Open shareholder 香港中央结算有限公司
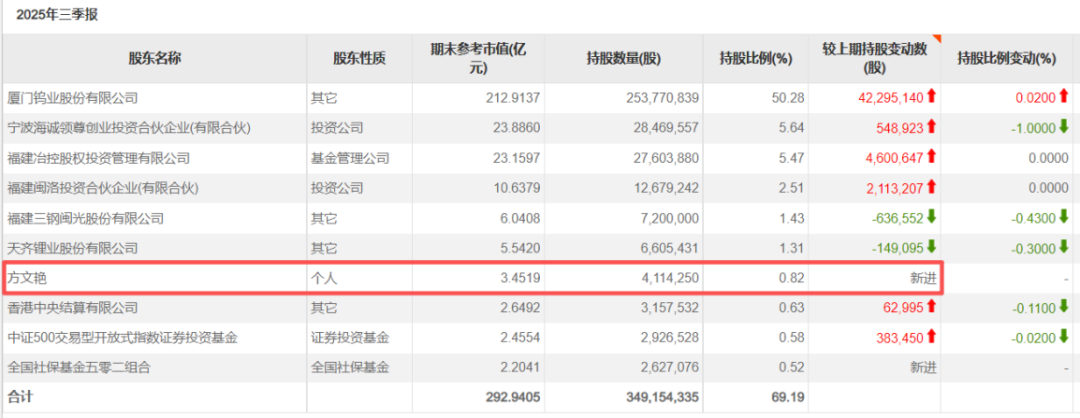The height and width of the screenshot is (418, 1080). pos(72,308)
